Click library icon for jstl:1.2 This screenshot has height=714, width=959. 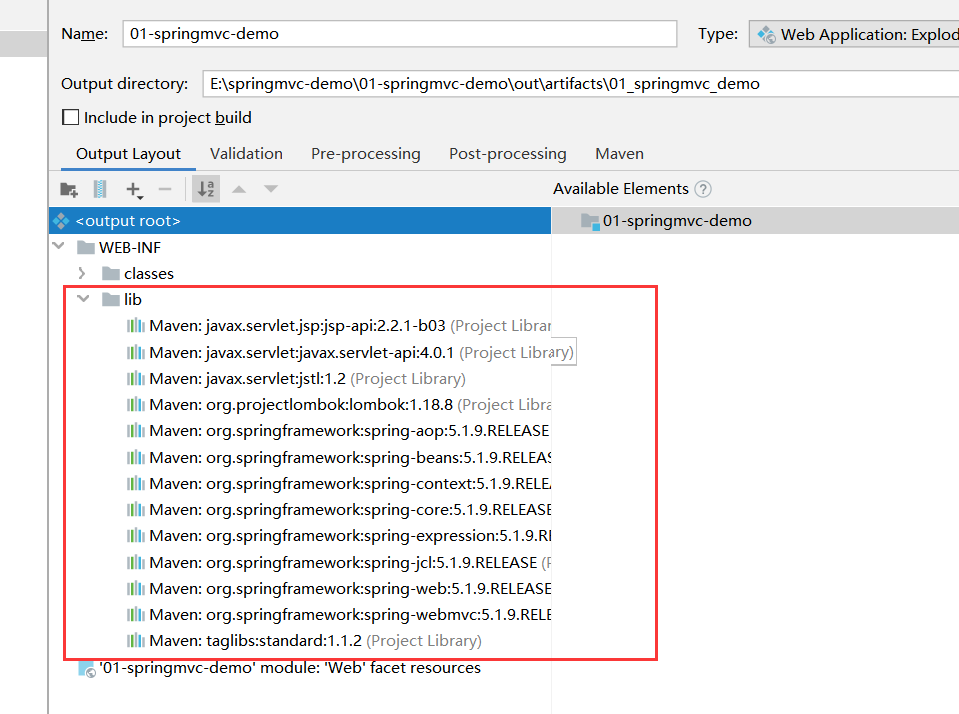tap(136, 379)
